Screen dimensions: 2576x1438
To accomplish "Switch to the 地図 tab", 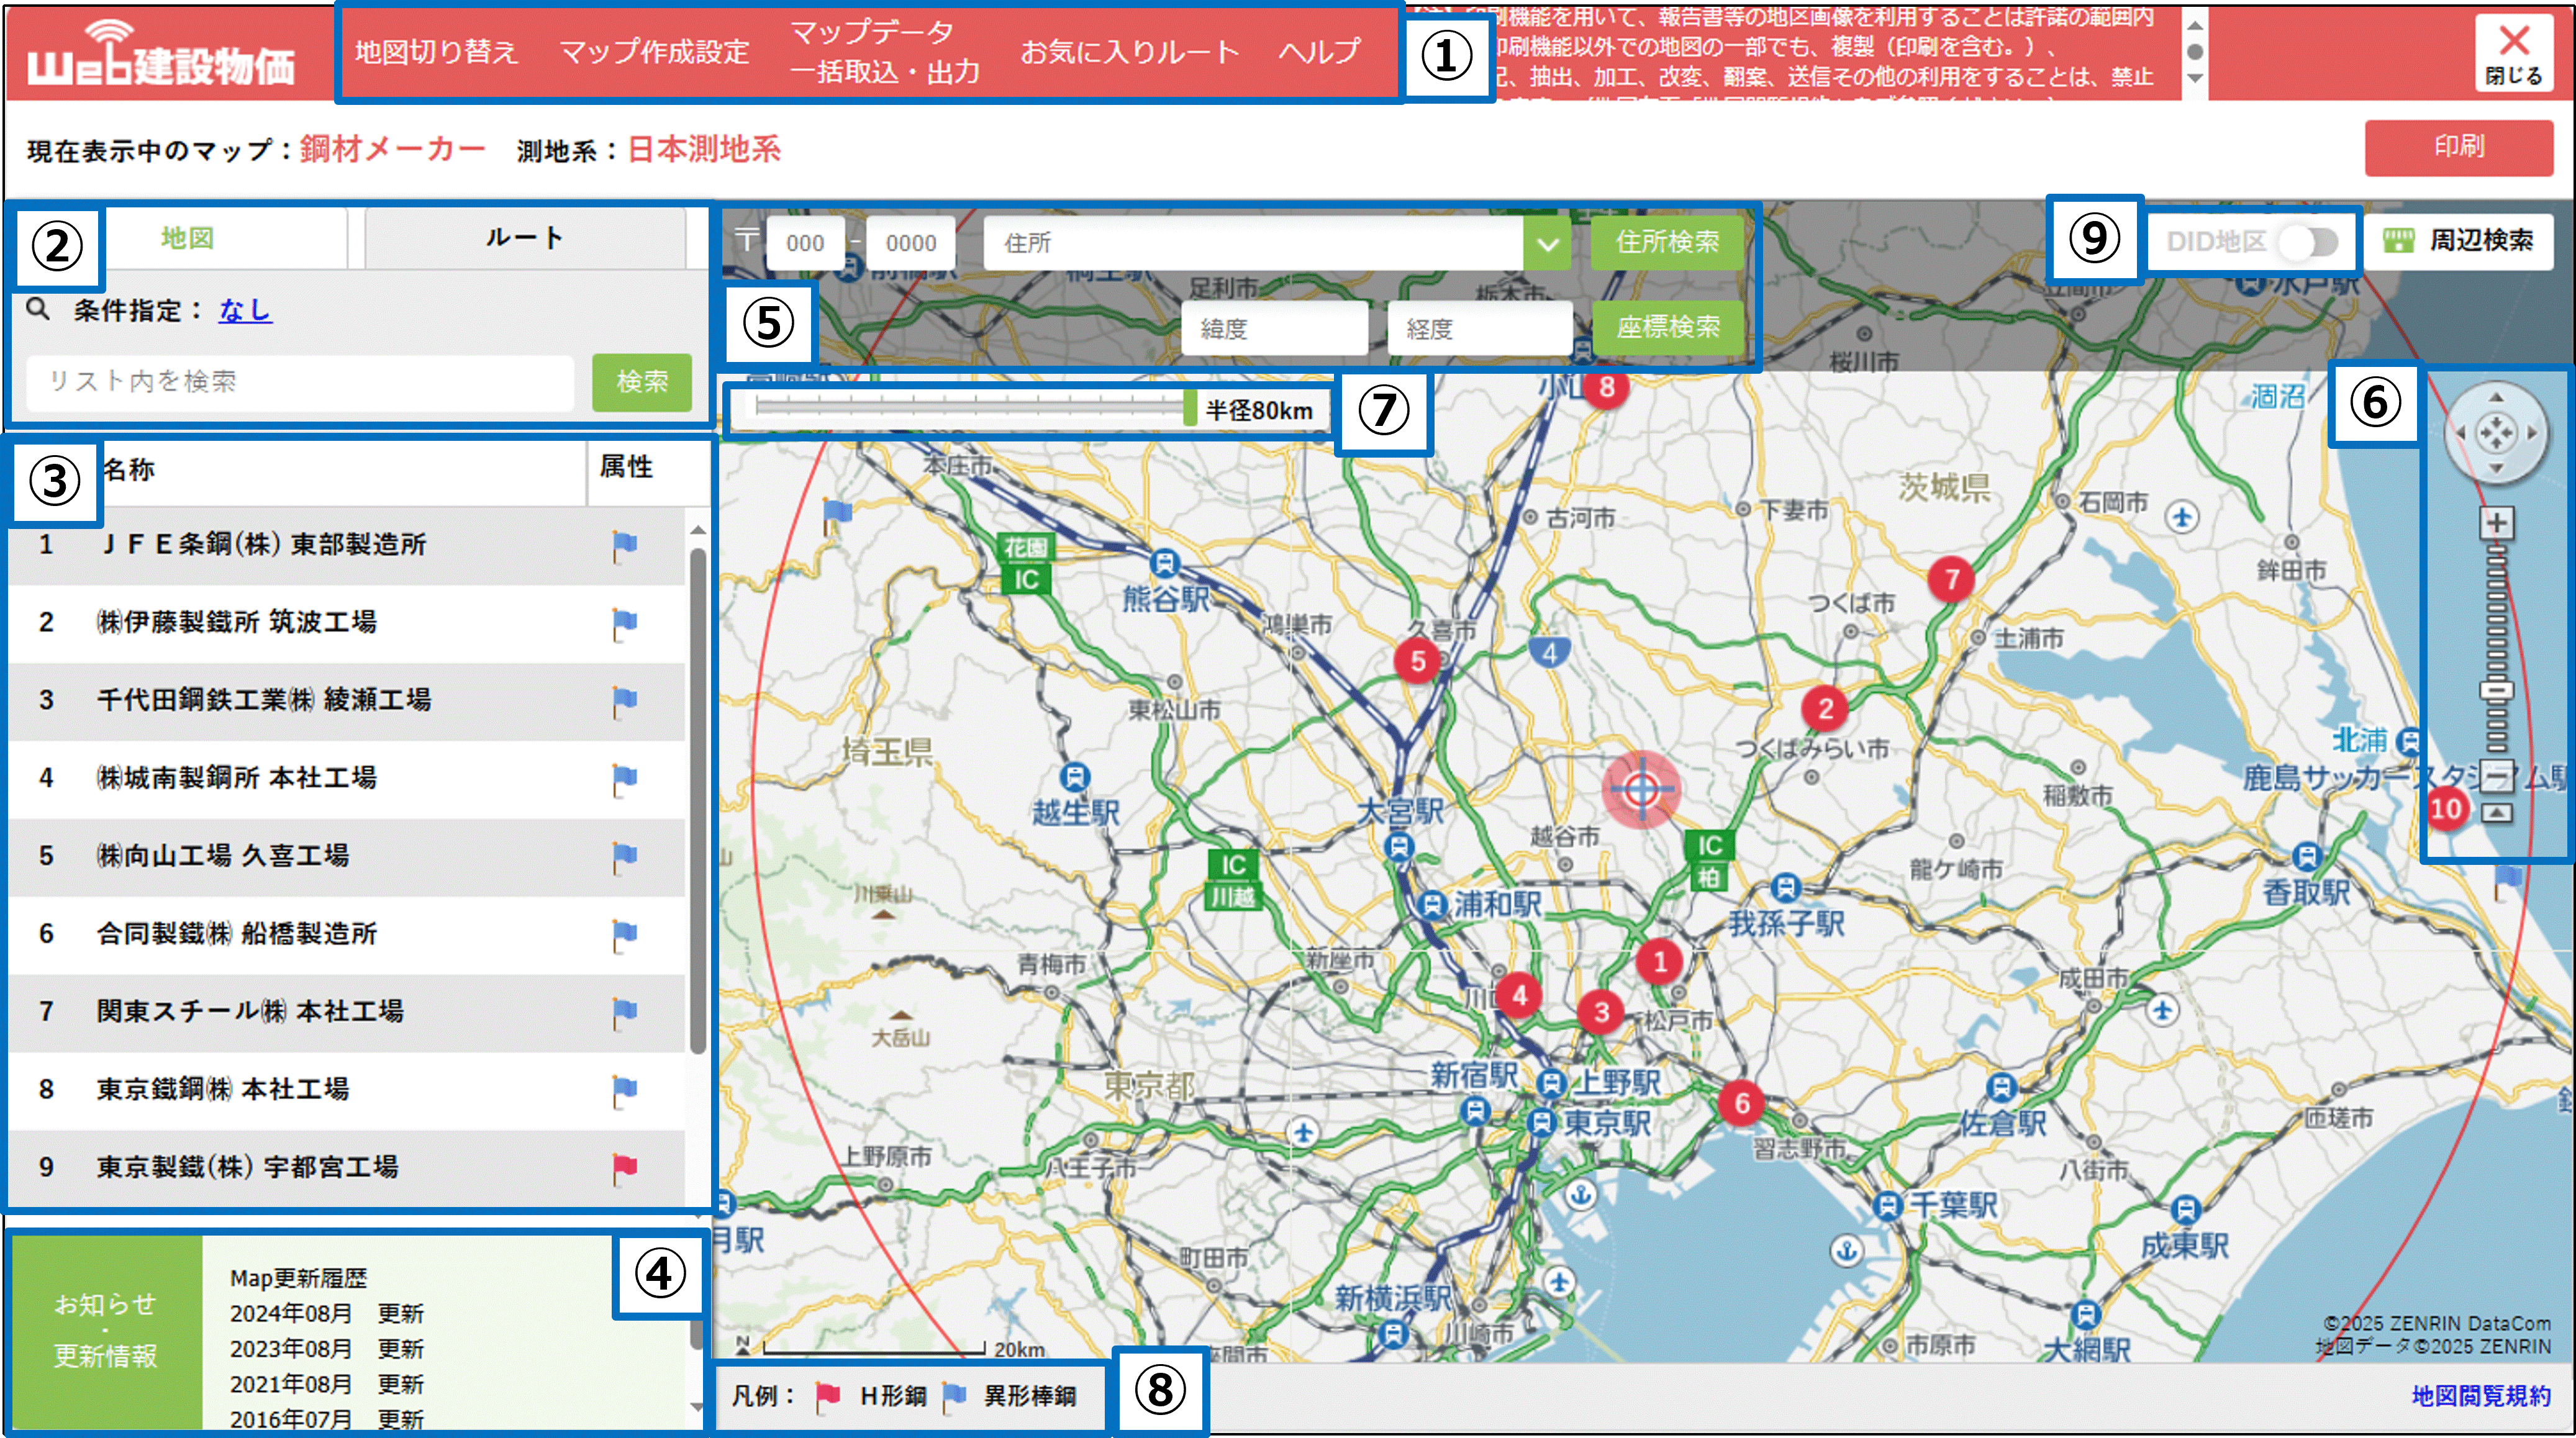I will tap(188, 238).
